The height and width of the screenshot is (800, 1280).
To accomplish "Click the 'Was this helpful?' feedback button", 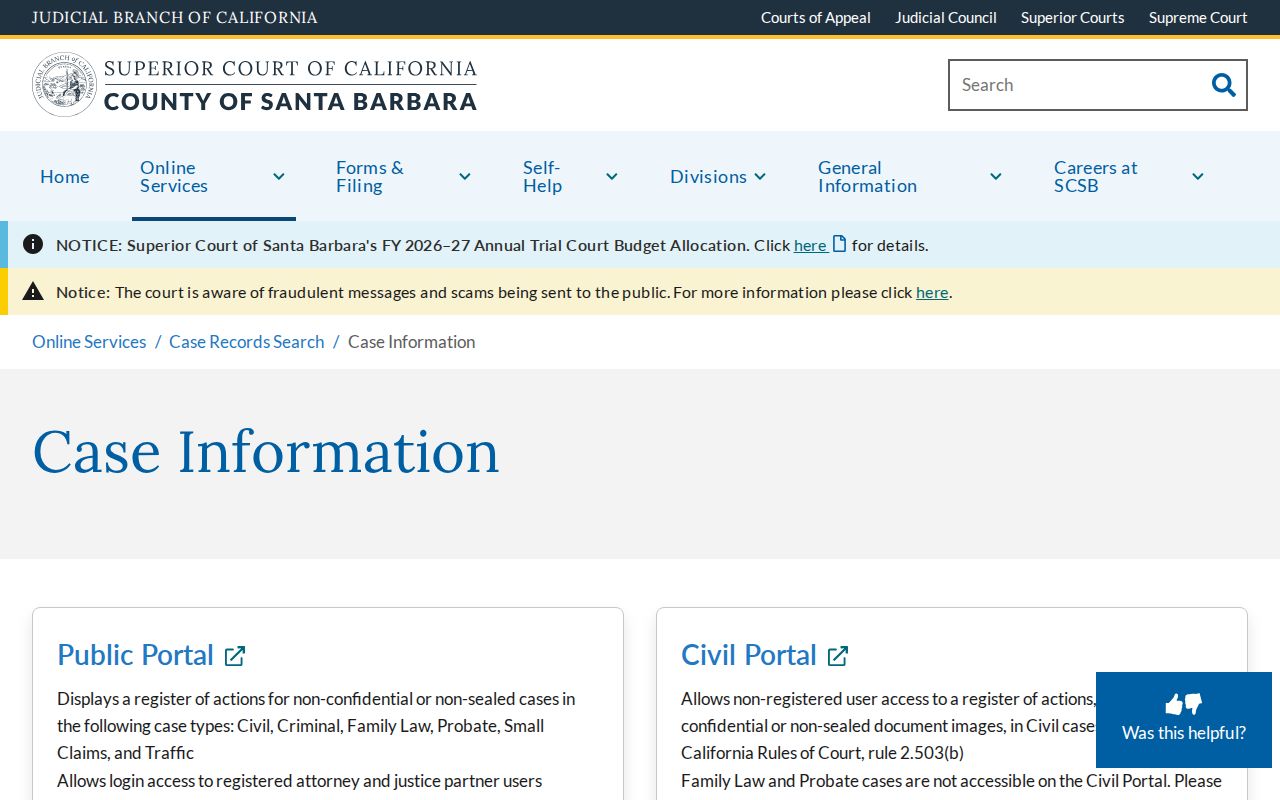I will point(1184,720).
